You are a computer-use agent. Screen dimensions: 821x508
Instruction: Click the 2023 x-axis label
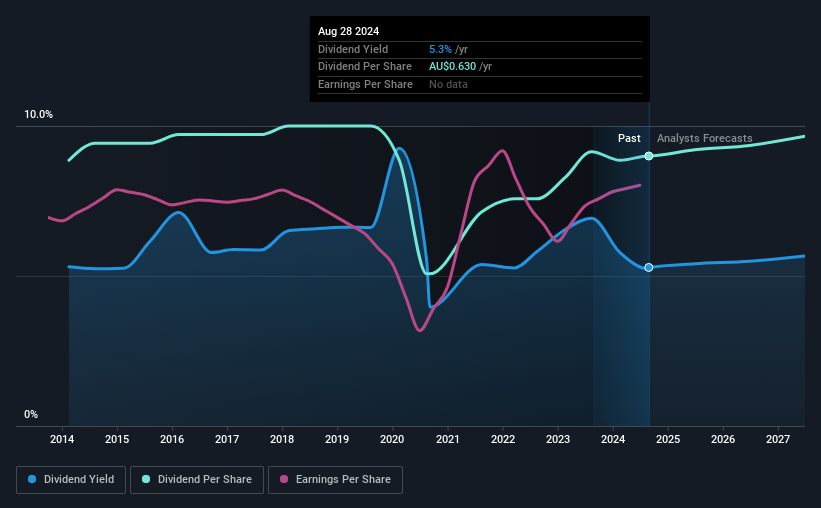558,439
